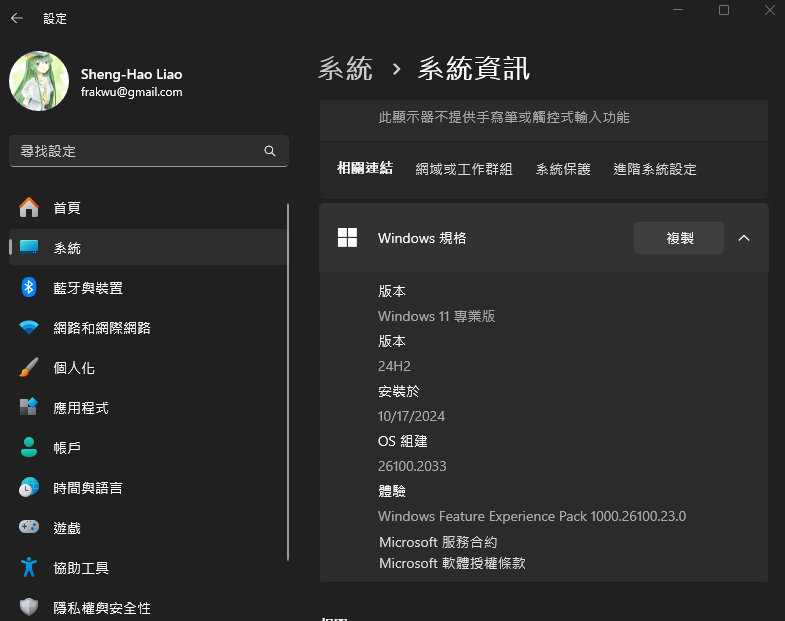Click the Time & language globe clock icon
The image size is (785, 621).
pyautogui.click(x=29, y=487)
